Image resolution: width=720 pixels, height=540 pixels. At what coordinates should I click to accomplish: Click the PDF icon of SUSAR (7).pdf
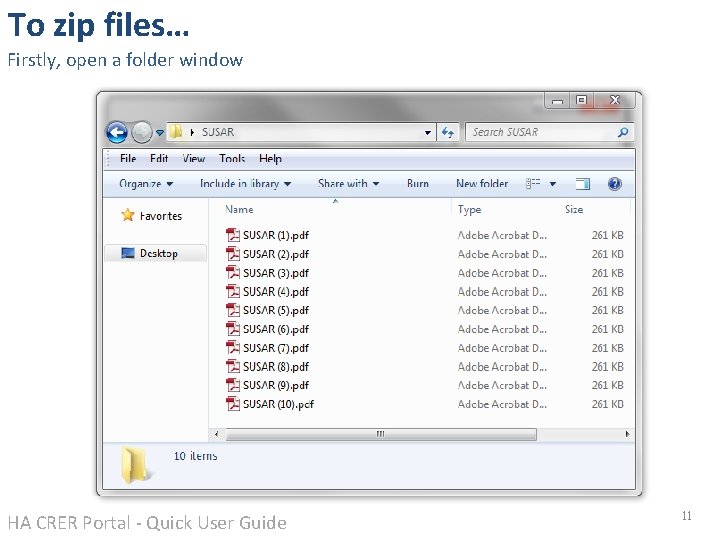click(233, 348)
